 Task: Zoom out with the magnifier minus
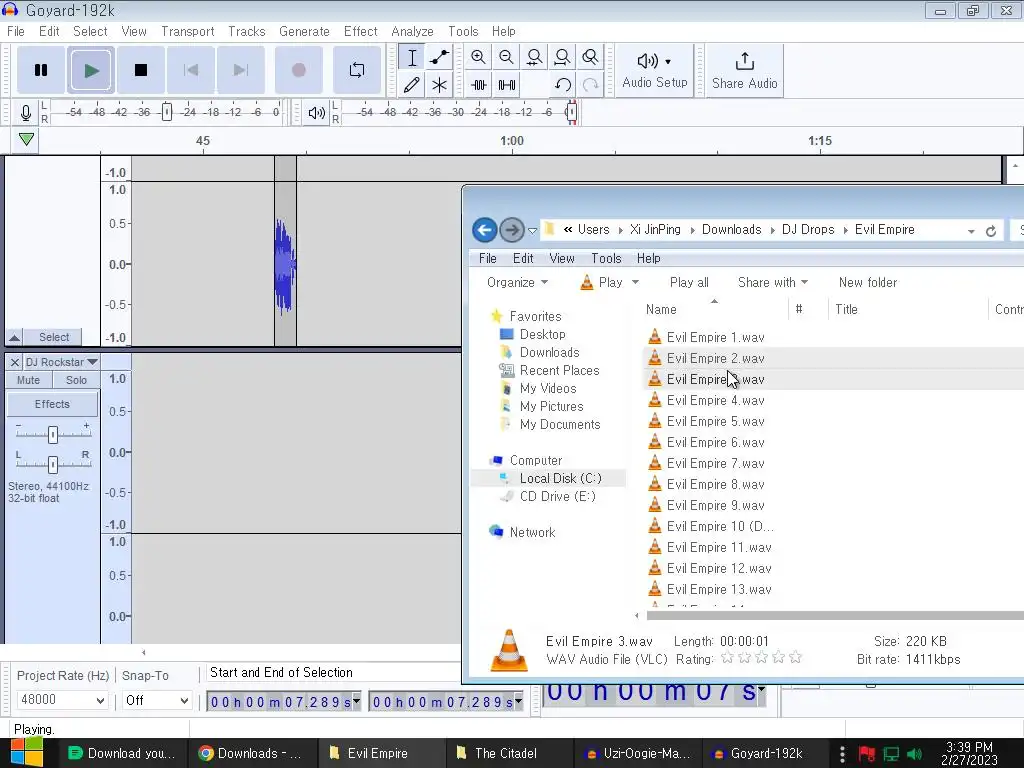click(x=506, y=57)
